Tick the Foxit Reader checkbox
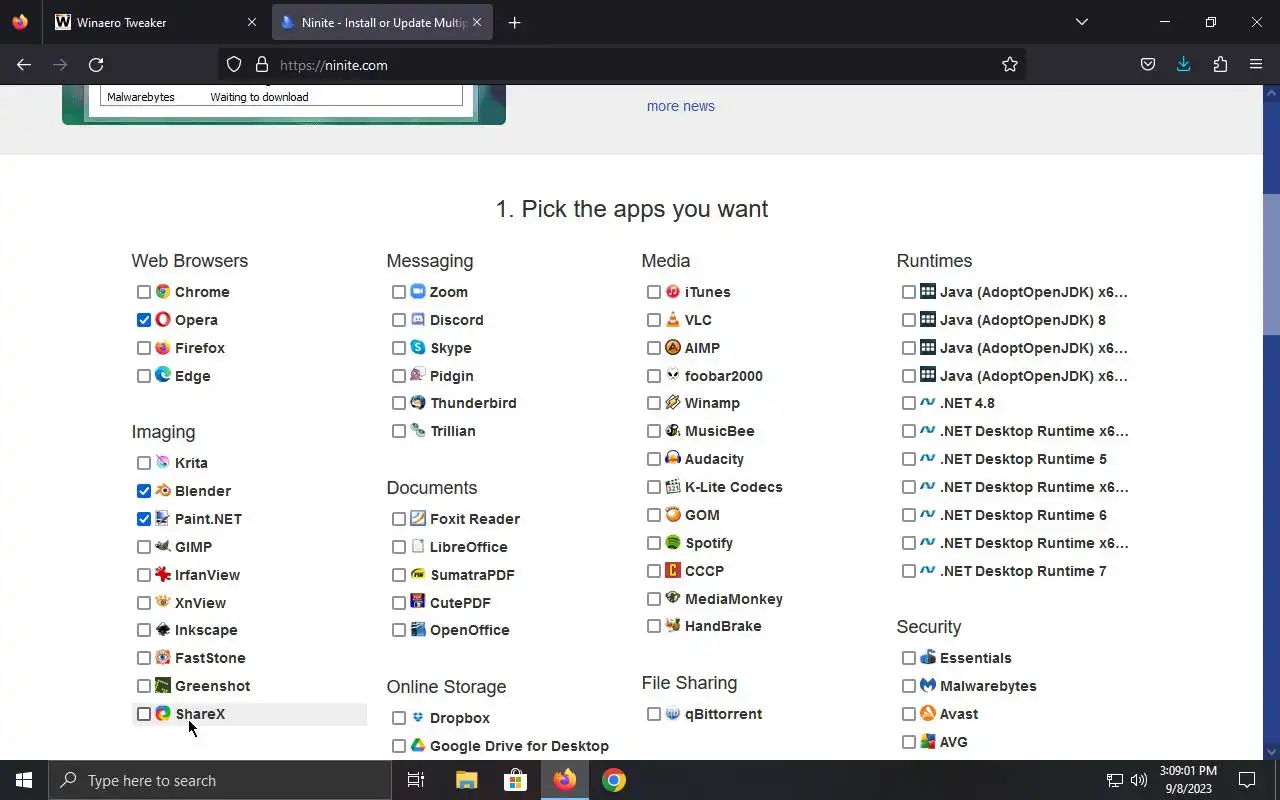 click(399, 519)
